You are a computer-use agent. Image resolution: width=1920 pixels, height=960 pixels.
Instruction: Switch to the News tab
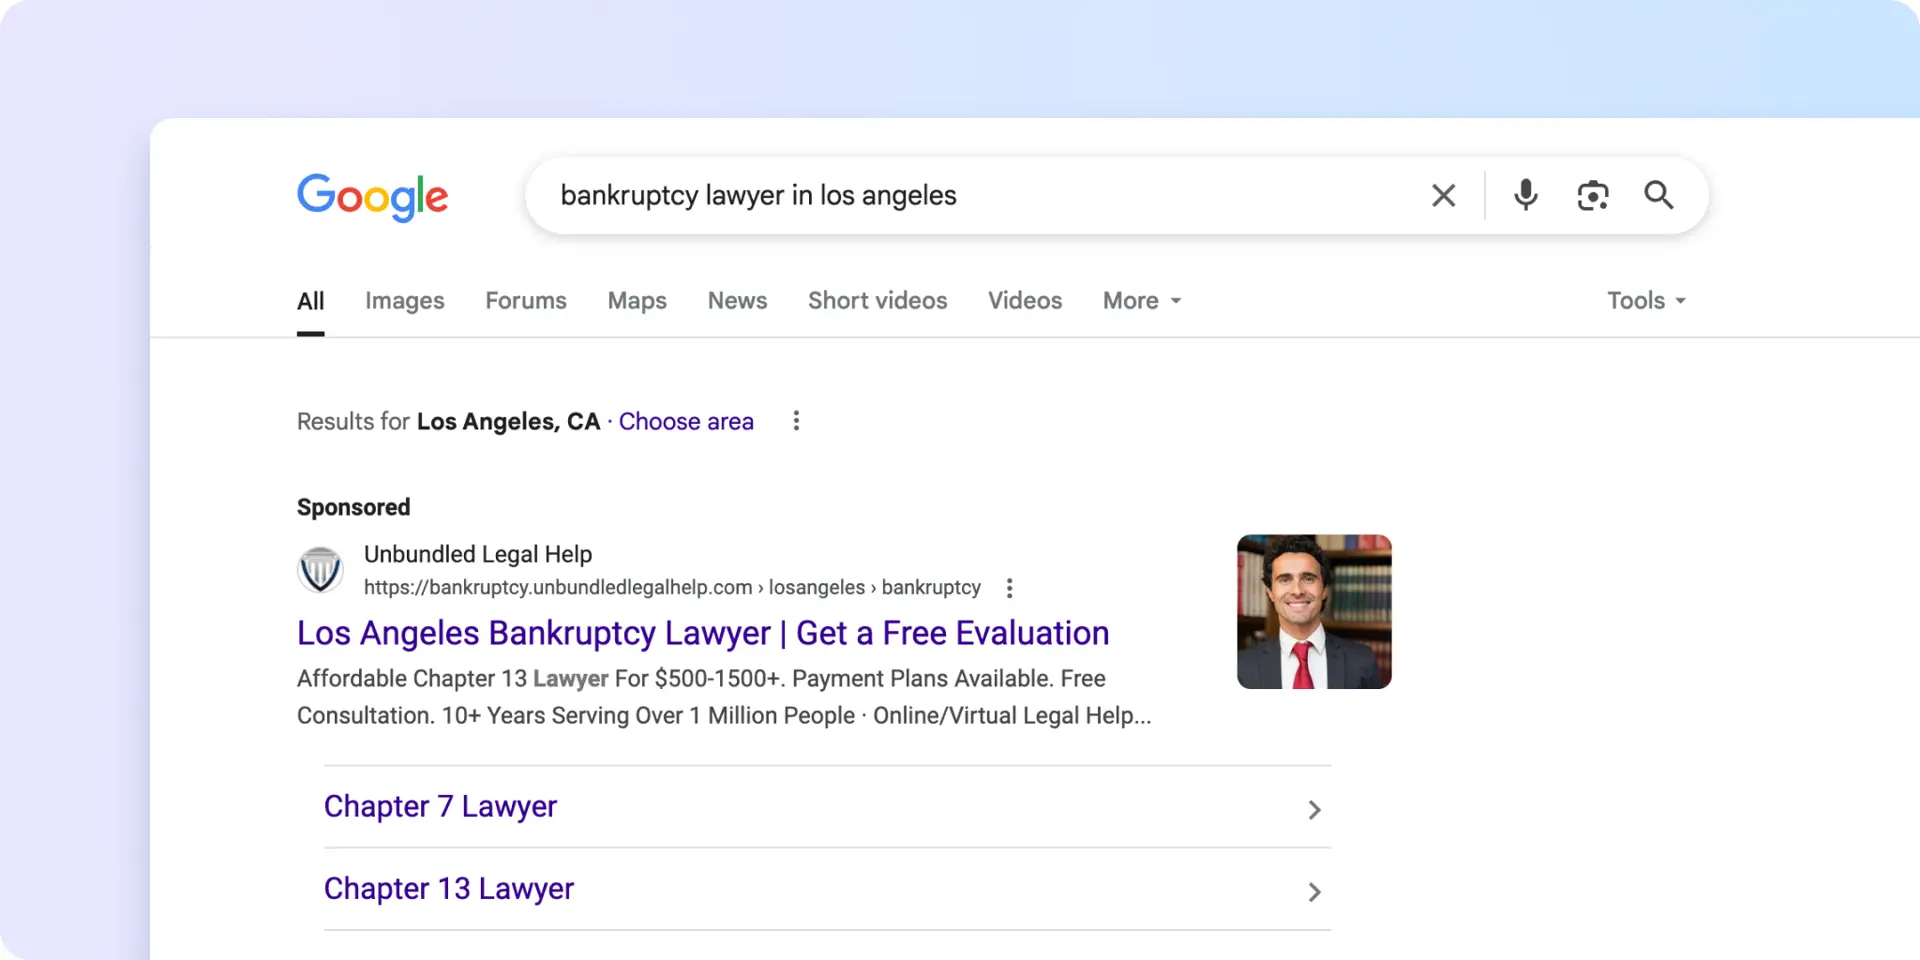tap(737, 301)
